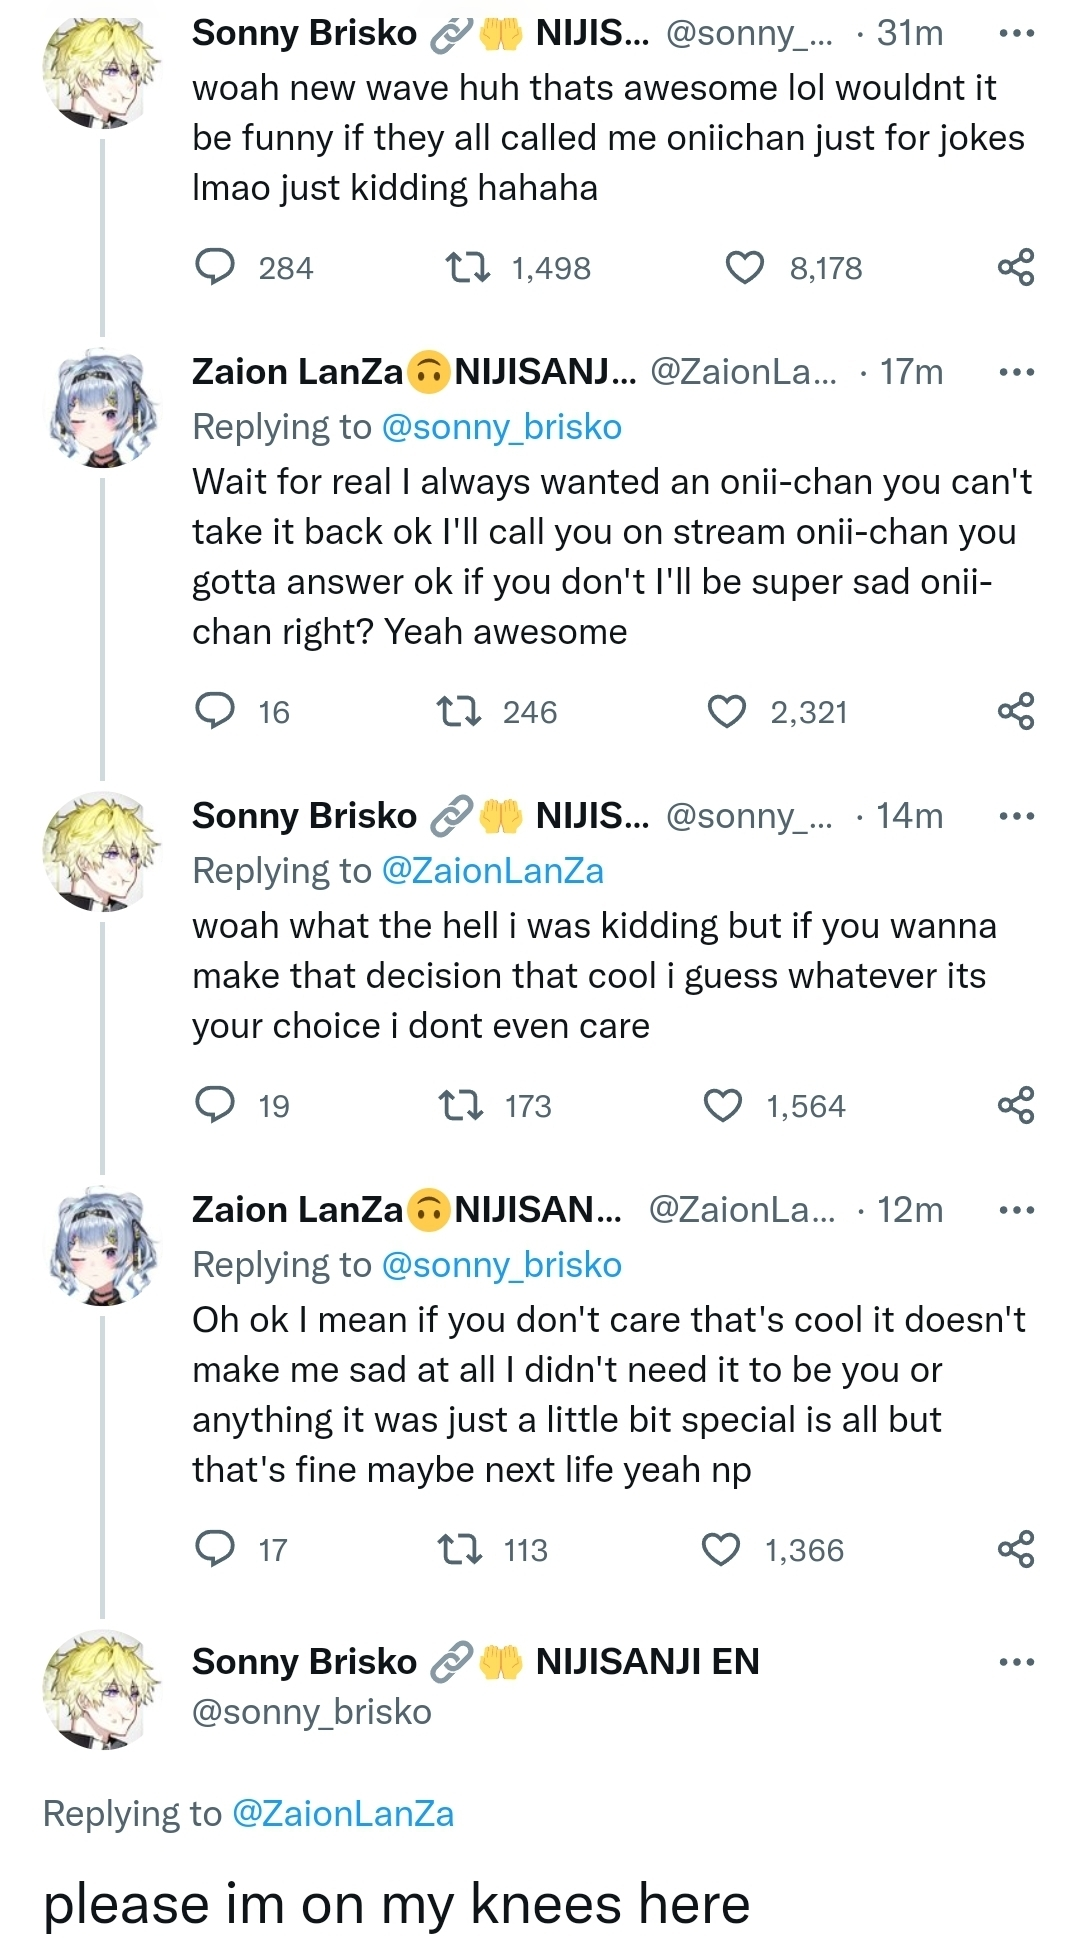1080x1938 pixels.
Task: Like the tweet with 8,178 likes
Action: [744, 268]
